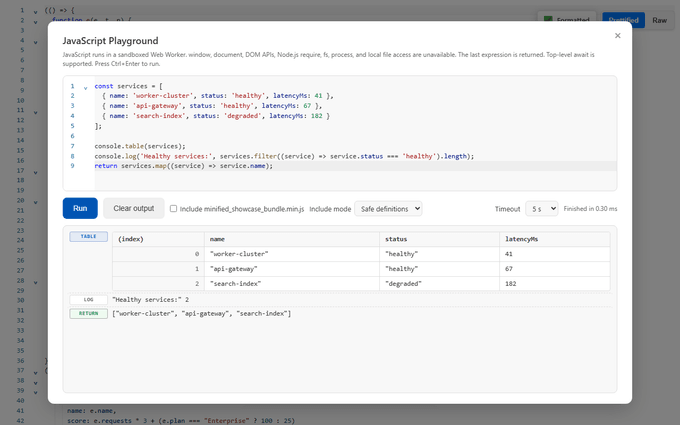Collapse background code fold at line 4

[x=36, y=42]
